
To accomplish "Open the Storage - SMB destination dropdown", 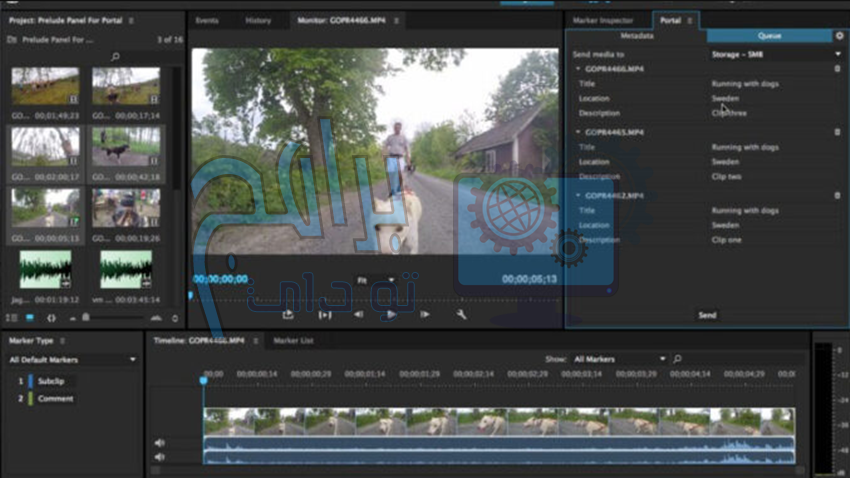I will (776, 54).
